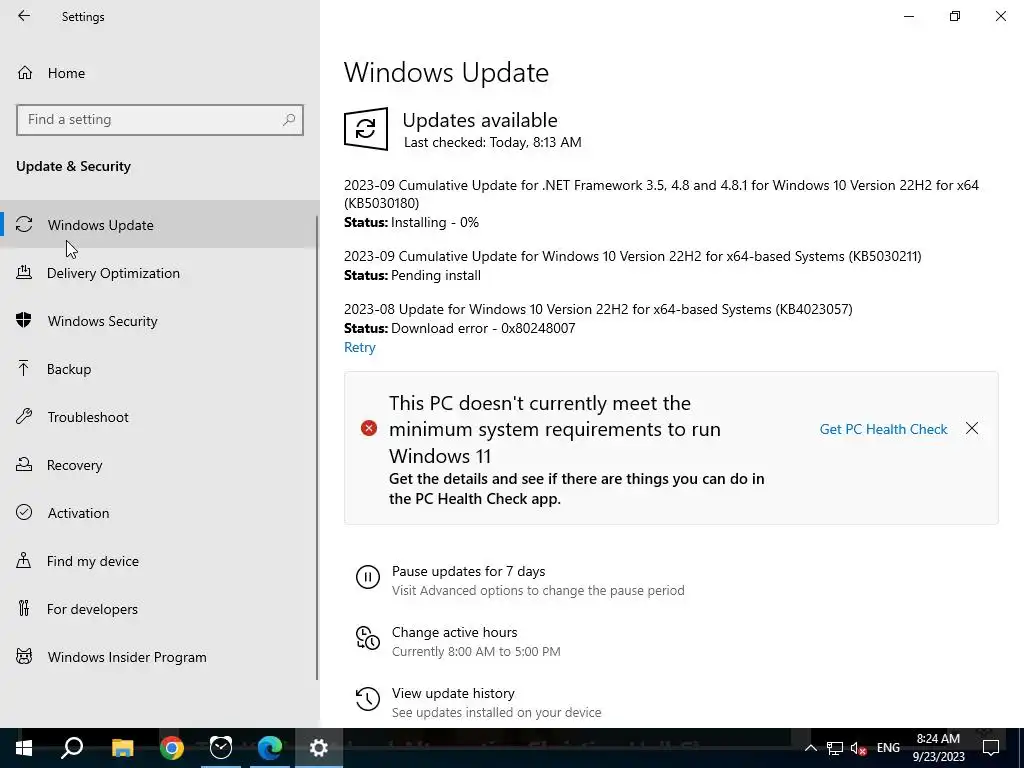Click the Recovery icon in sidebar
Screen dimensions: 1024x768
(24, 465)
